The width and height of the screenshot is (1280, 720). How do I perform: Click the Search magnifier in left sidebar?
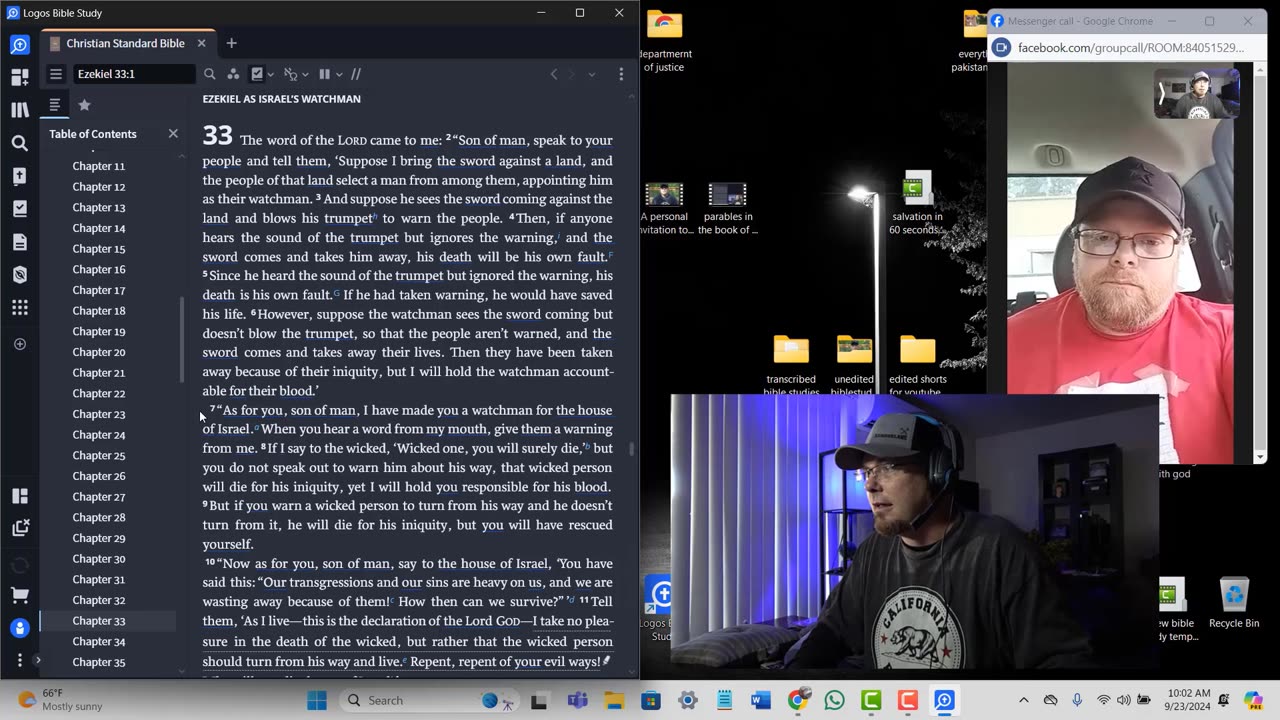tap(20, 143)
